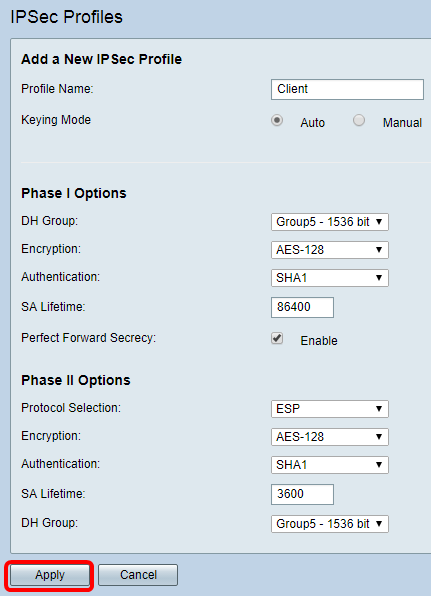The width and height of the screenshot is (432, 596).
Task: Click the Cancel button
Action: click(138, 575)
